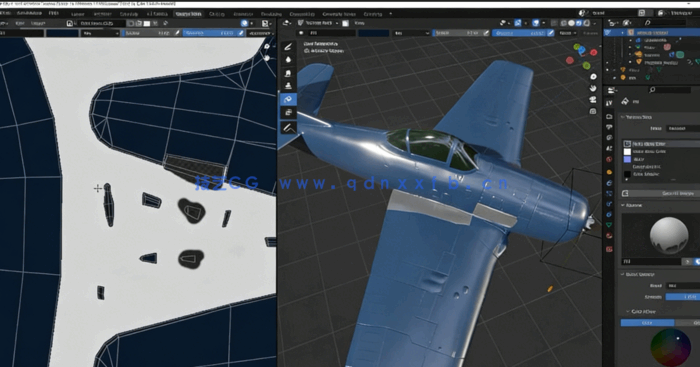
Task: Open the Render properties tab
Action: click(x=609, y=116)
